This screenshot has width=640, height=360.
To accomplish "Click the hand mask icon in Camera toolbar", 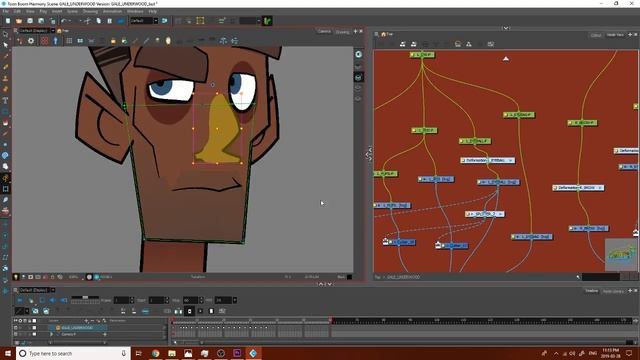I will click(x=168, y=41).
